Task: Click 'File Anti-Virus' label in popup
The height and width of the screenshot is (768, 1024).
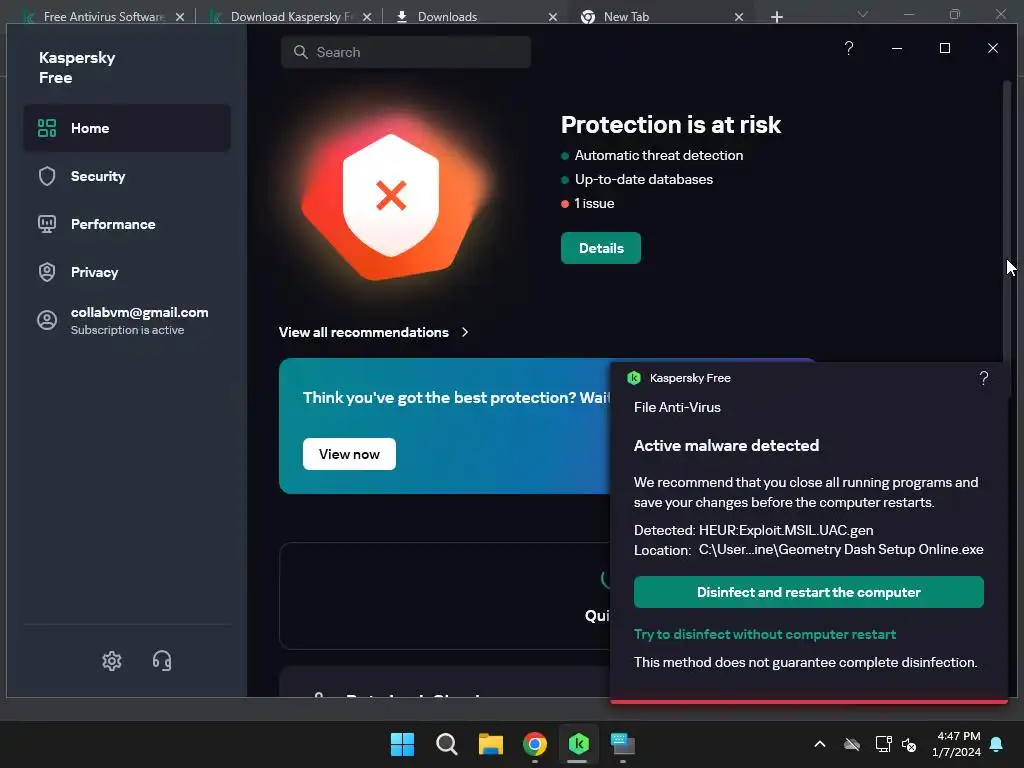Action: [677, 408]
